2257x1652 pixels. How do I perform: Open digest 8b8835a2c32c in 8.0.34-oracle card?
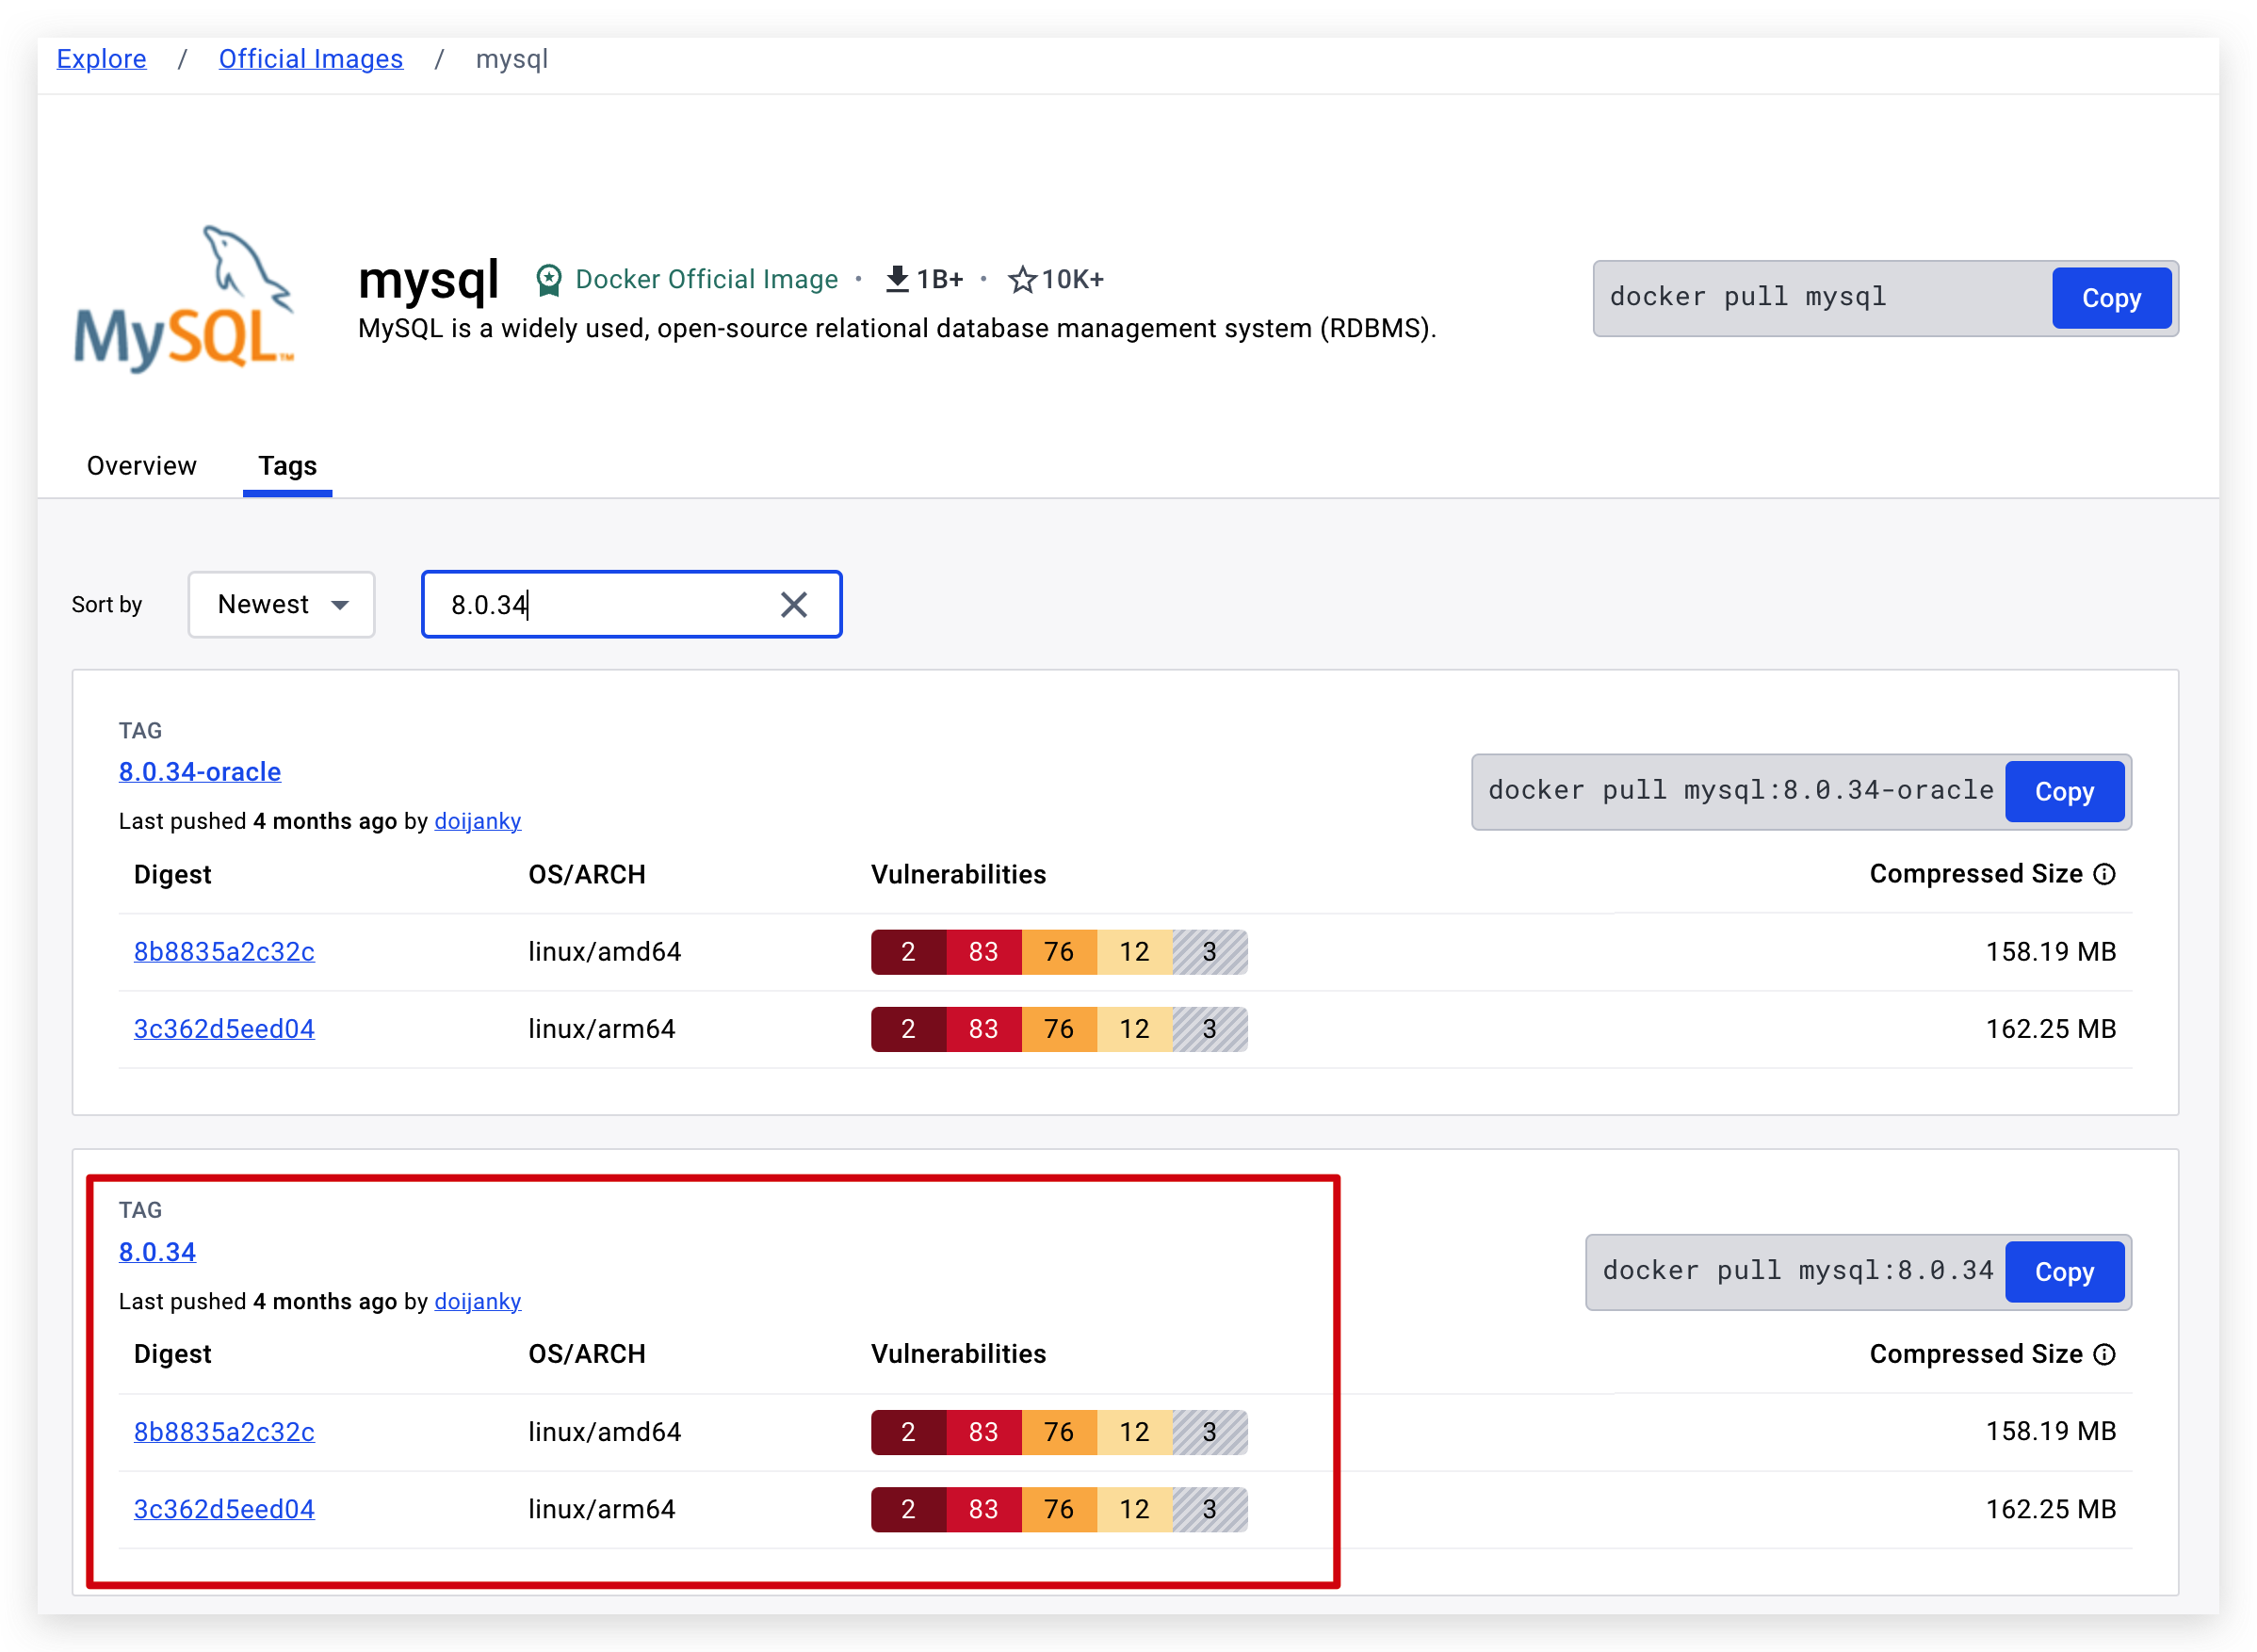[x=224, y=951]
